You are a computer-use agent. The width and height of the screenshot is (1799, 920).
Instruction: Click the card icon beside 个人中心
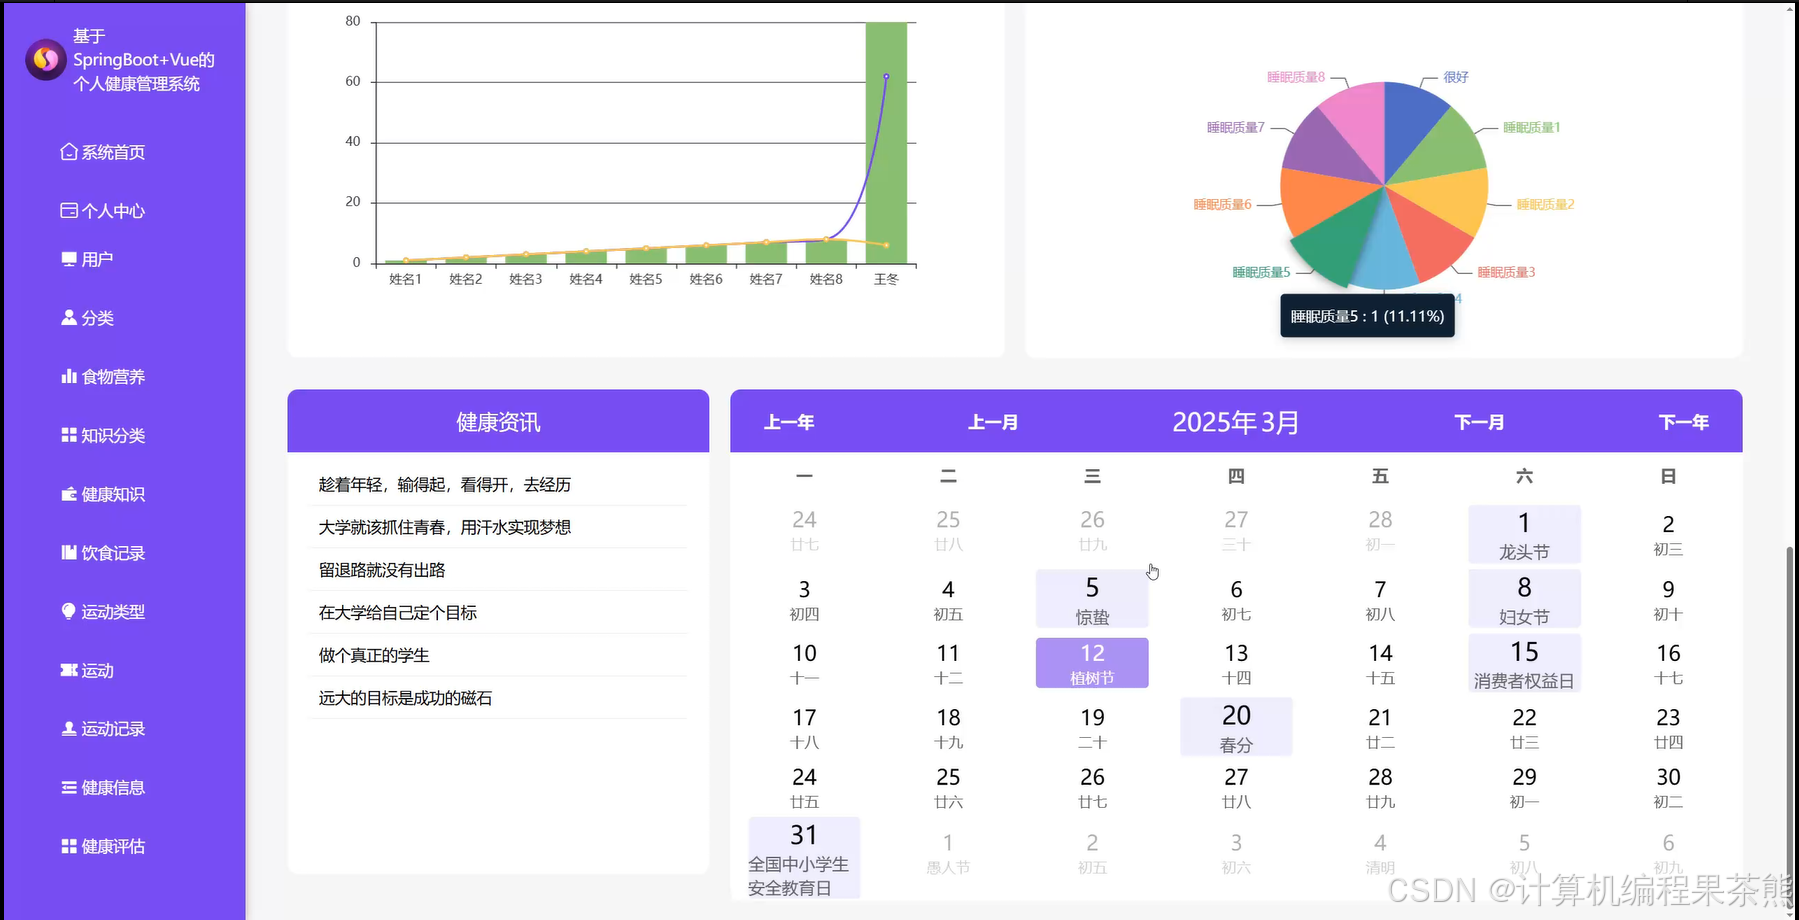(x=69, y=211)
